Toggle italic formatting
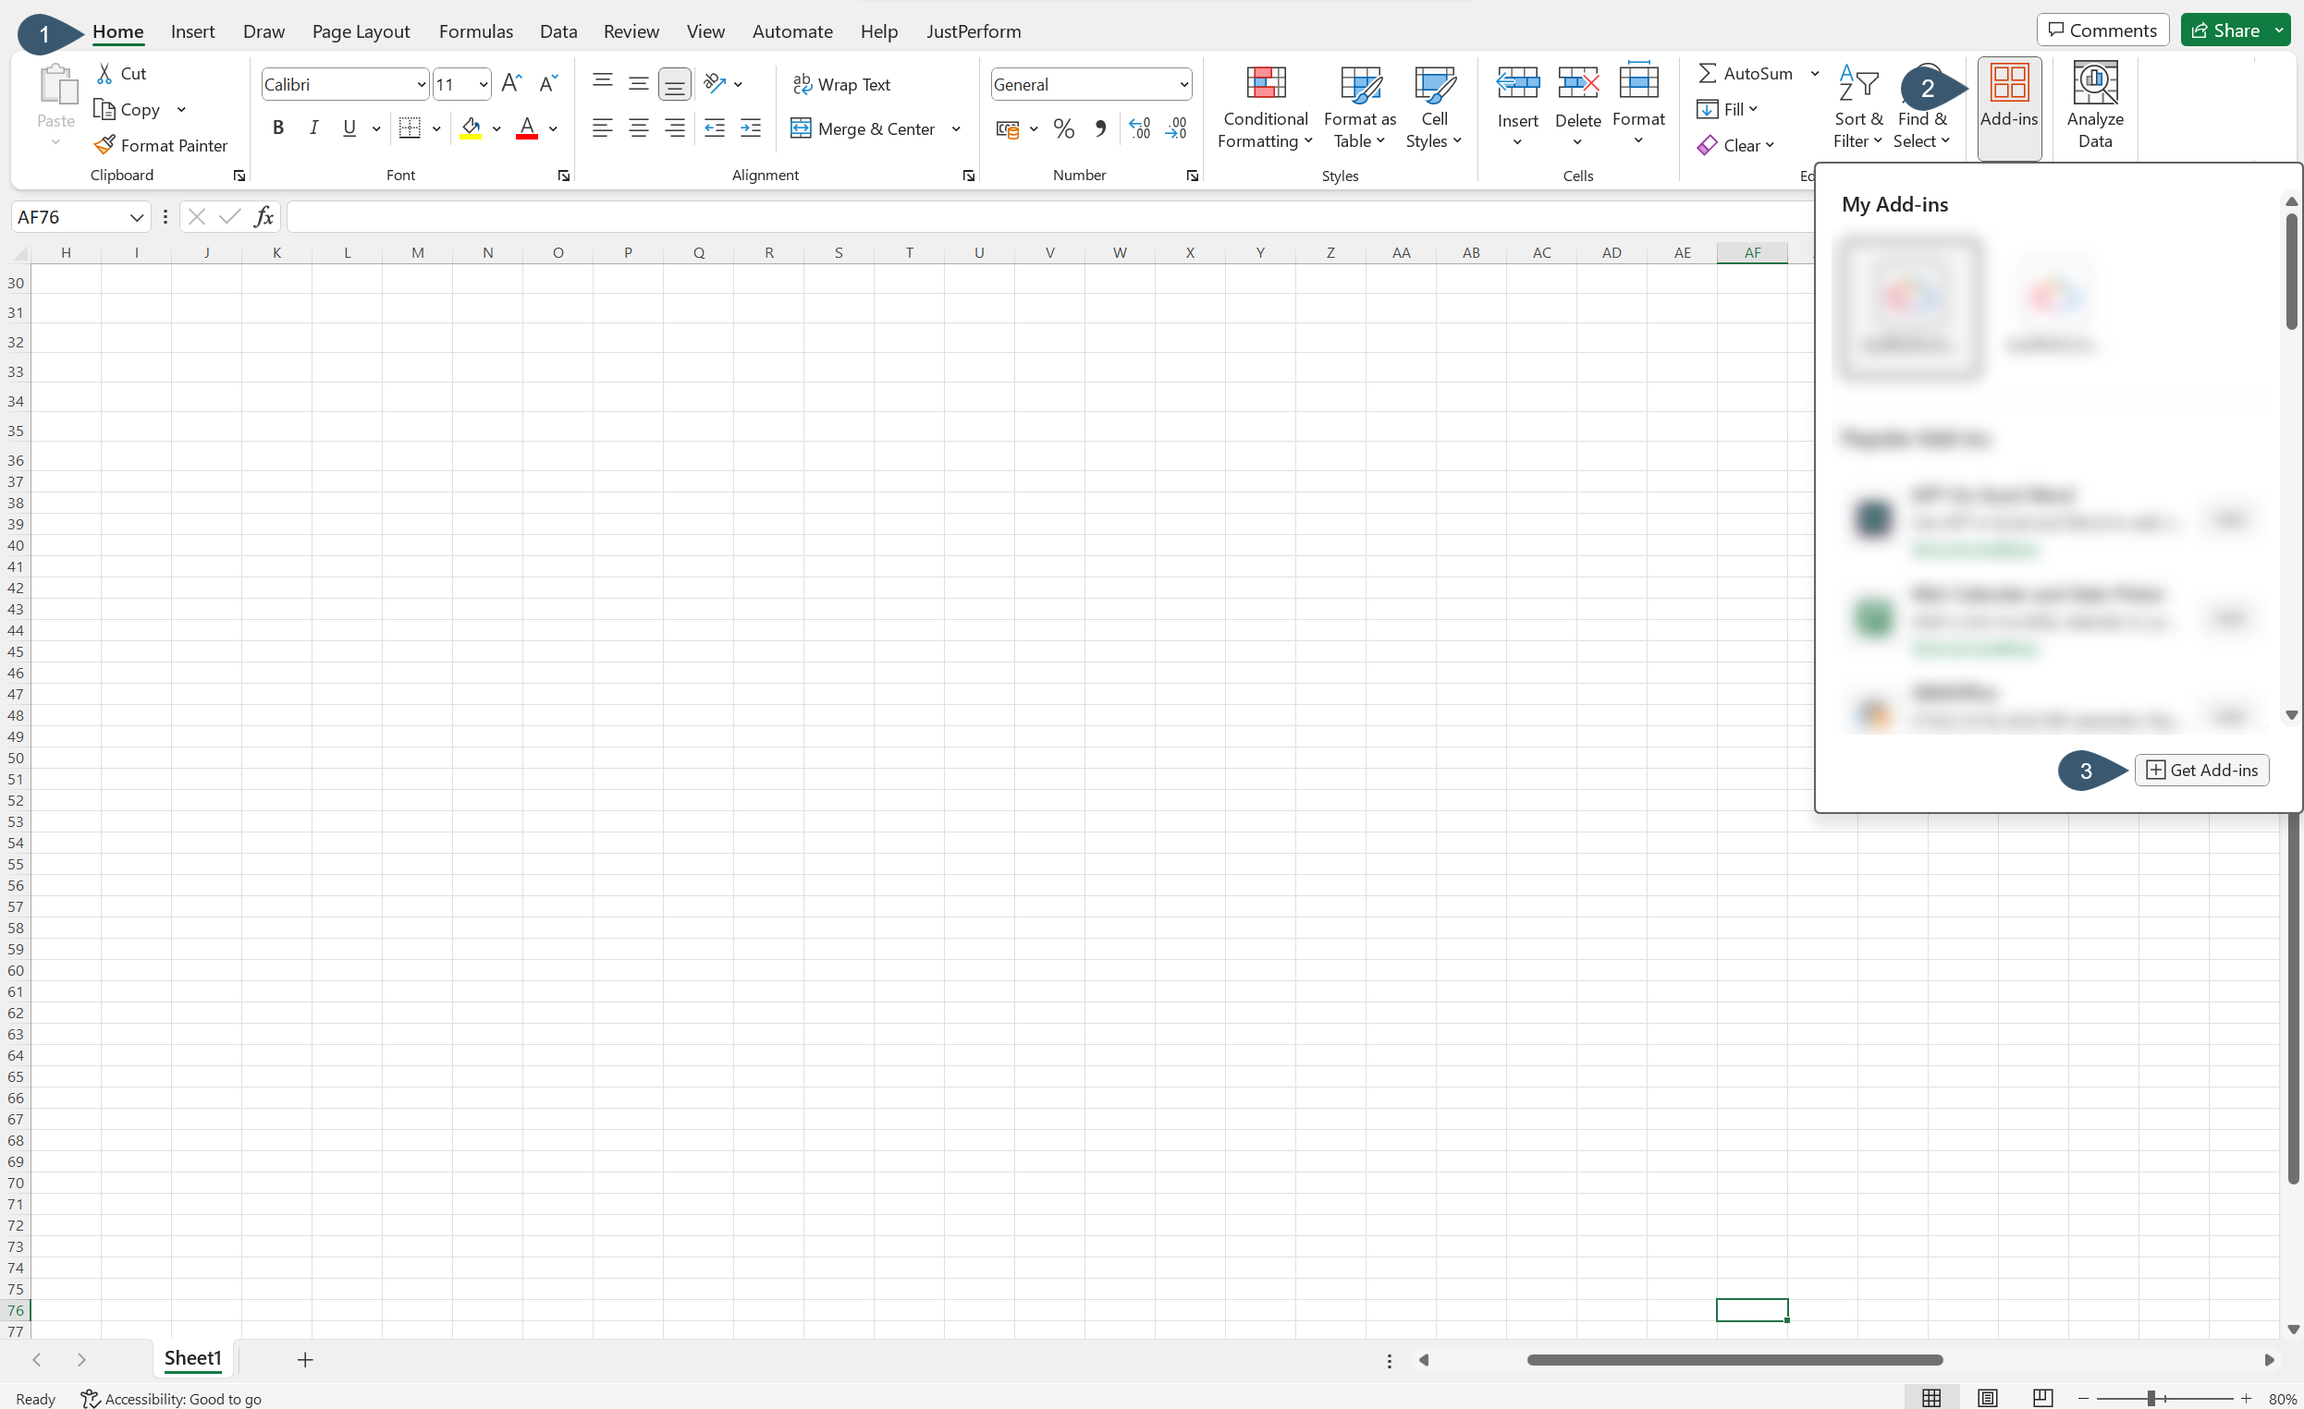 313,127
